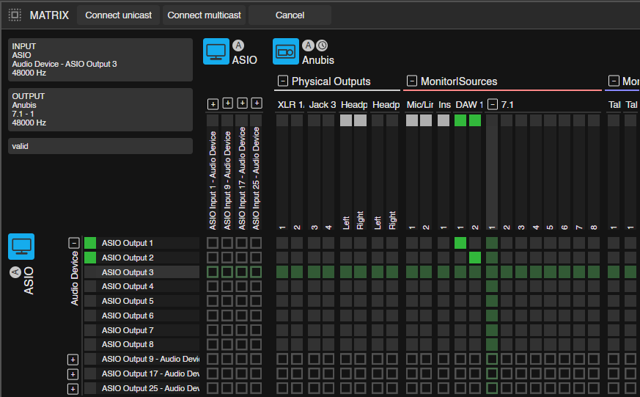This screenshot has width=640, height=397.
Task: Select the ASIO Output 3 row
Action: coord(142,272)
